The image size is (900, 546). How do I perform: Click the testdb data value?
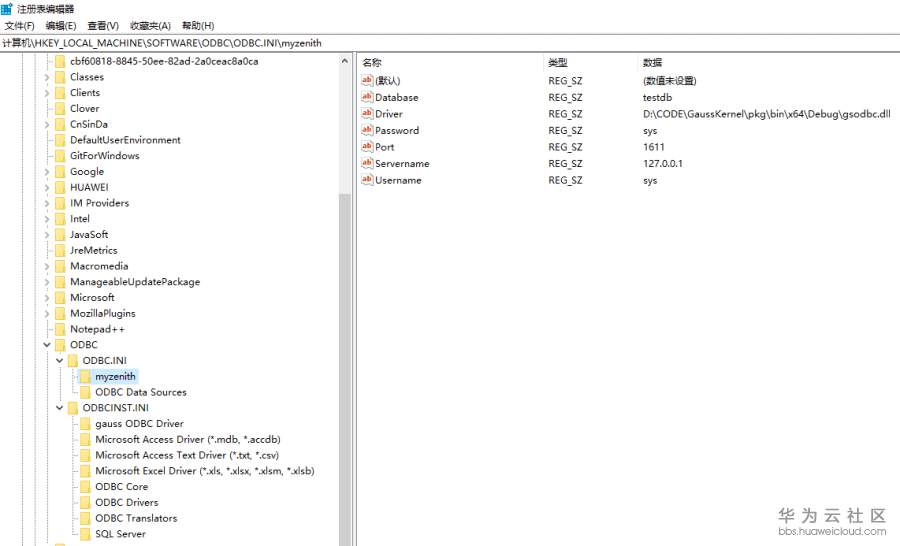click(657, 97)
